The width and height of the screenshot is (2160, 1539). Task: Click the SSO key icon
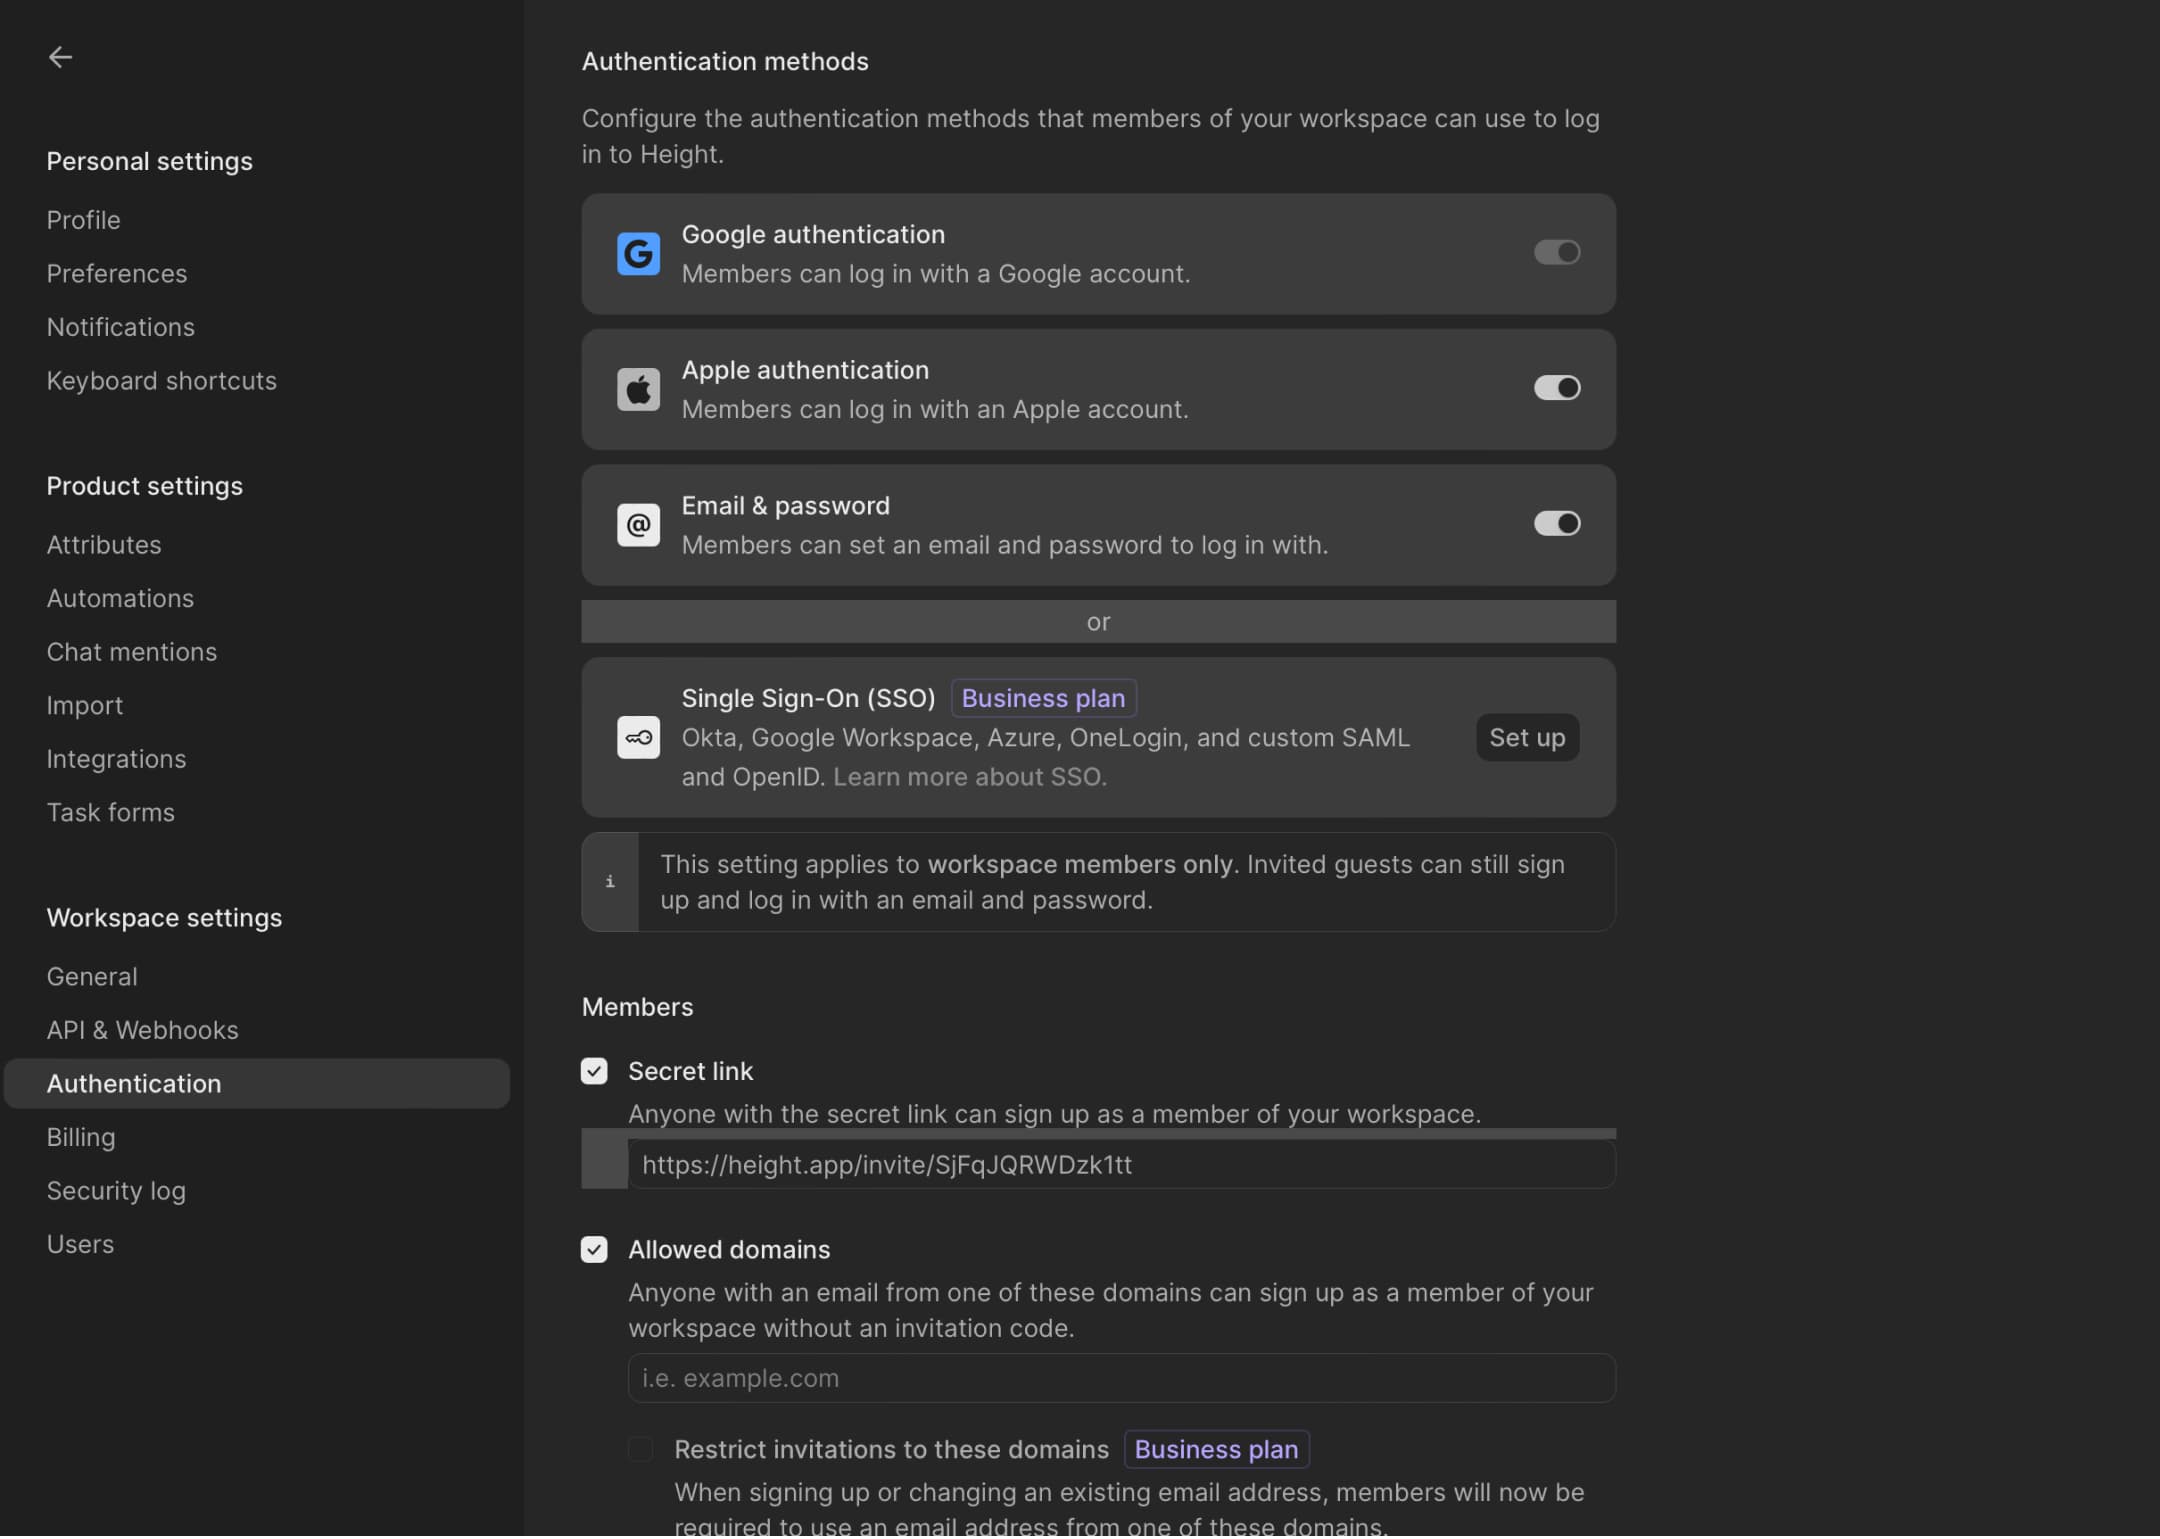tap(638, 738)
